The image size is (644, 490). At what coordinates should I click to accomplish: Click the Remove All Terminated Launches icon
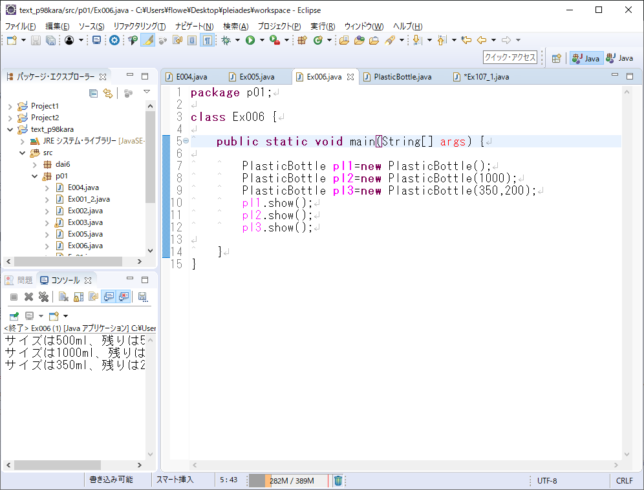(45, 297)
